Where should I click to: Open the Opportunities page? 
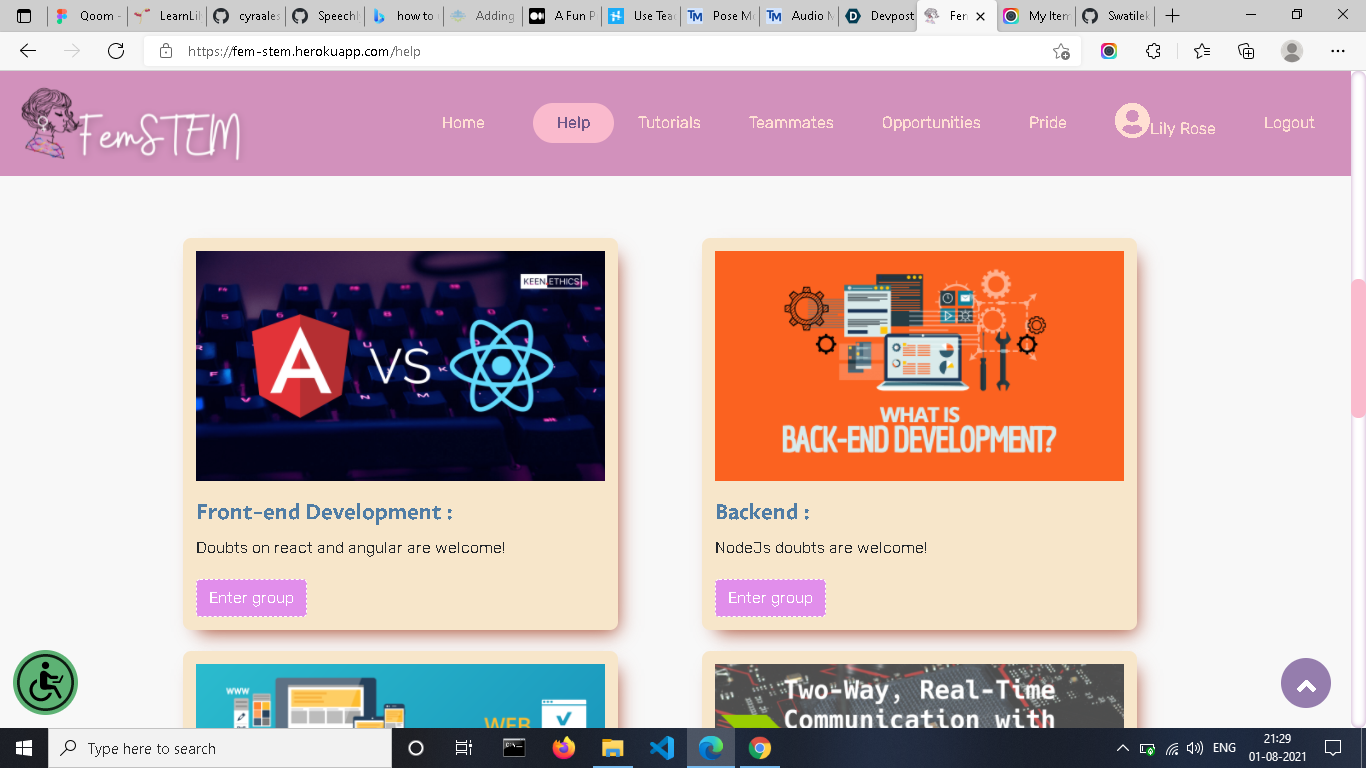(931, 123)
